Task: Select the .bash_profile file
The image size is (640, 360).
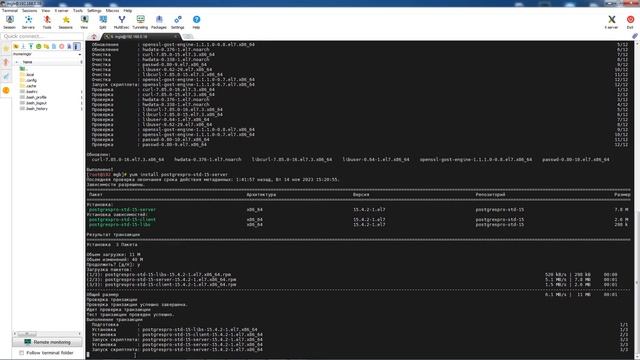Action: pos(33,98)
